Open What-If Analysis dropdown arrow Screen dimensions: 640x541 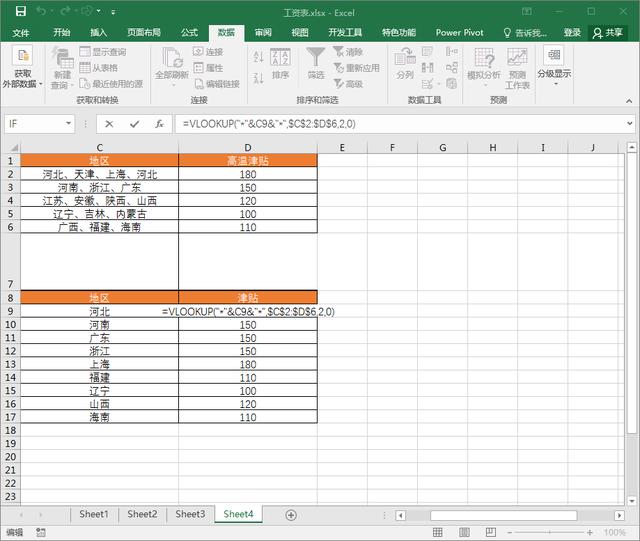(485, 85)
